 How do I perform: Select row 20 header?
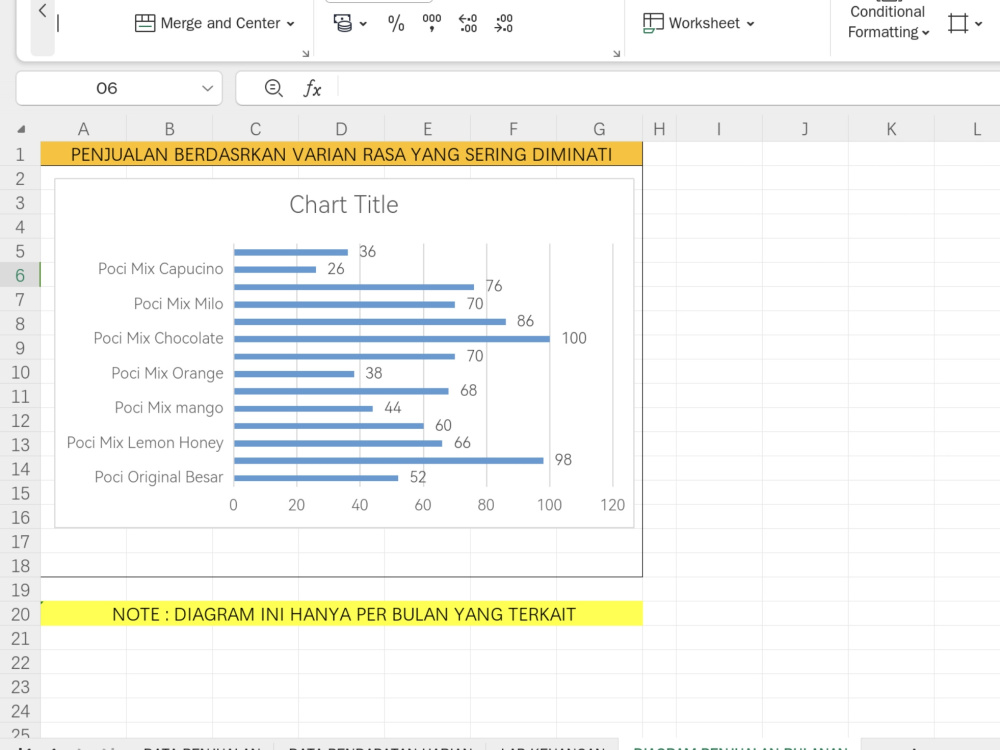coord(20,614)
